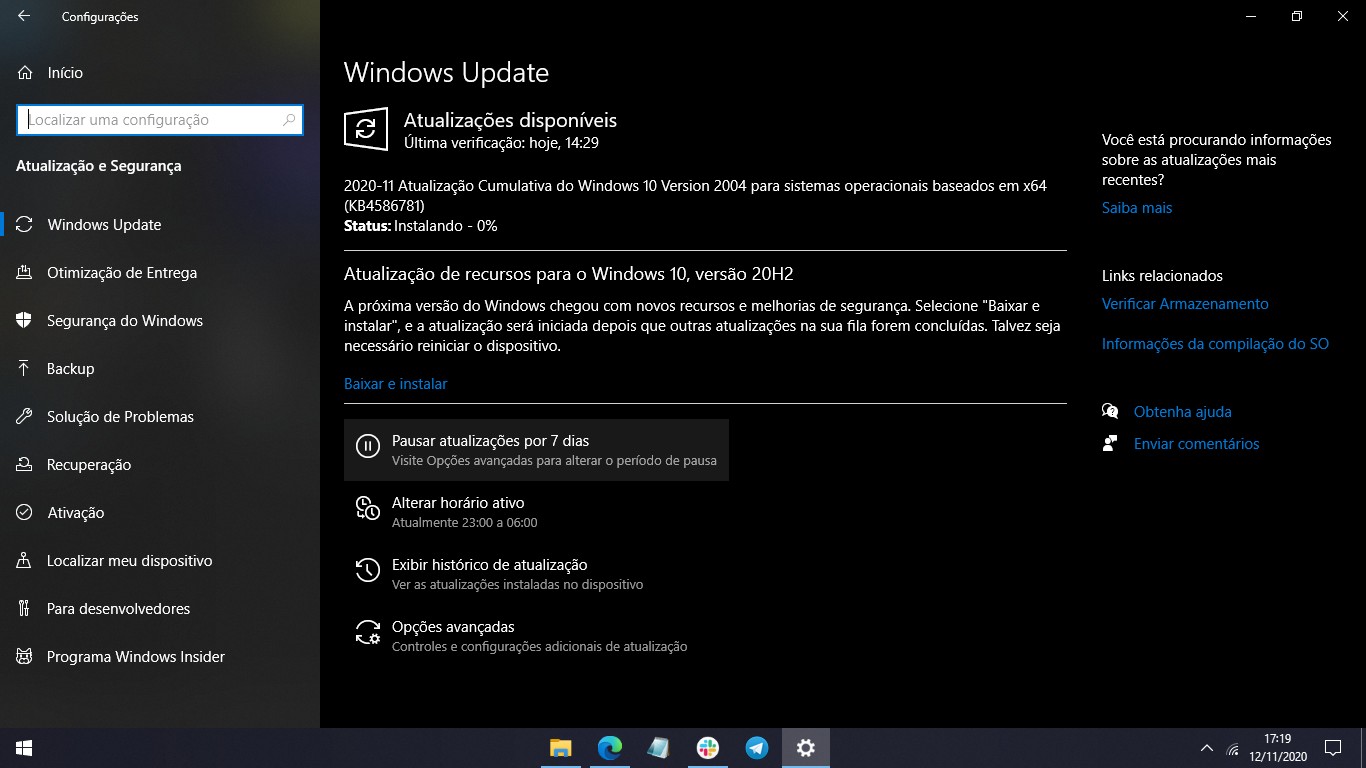Click the Recuperação icon in sidebar
Image resolution: width=1366 pixels, height=768 pixels.
tap(25, 465)
